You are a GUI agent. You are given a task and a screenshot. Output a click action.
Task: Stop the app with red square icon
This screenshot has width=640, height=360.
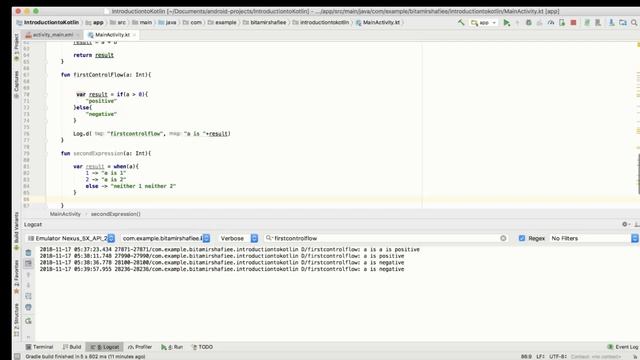(x=573, y=23)
